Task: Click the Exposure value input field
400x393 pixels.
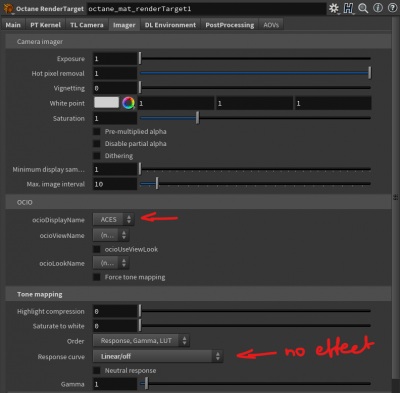Action: [115, 59]
